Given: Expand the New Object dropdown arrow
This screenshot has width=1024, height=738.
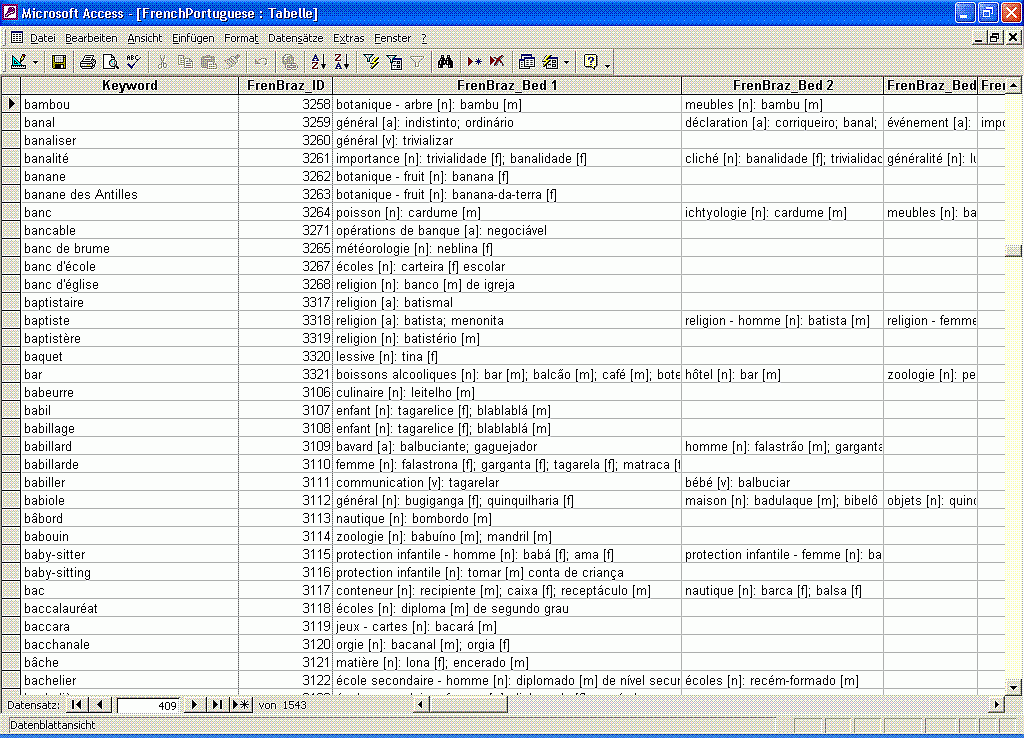Looking at the screenshot, I should (567, 62).
